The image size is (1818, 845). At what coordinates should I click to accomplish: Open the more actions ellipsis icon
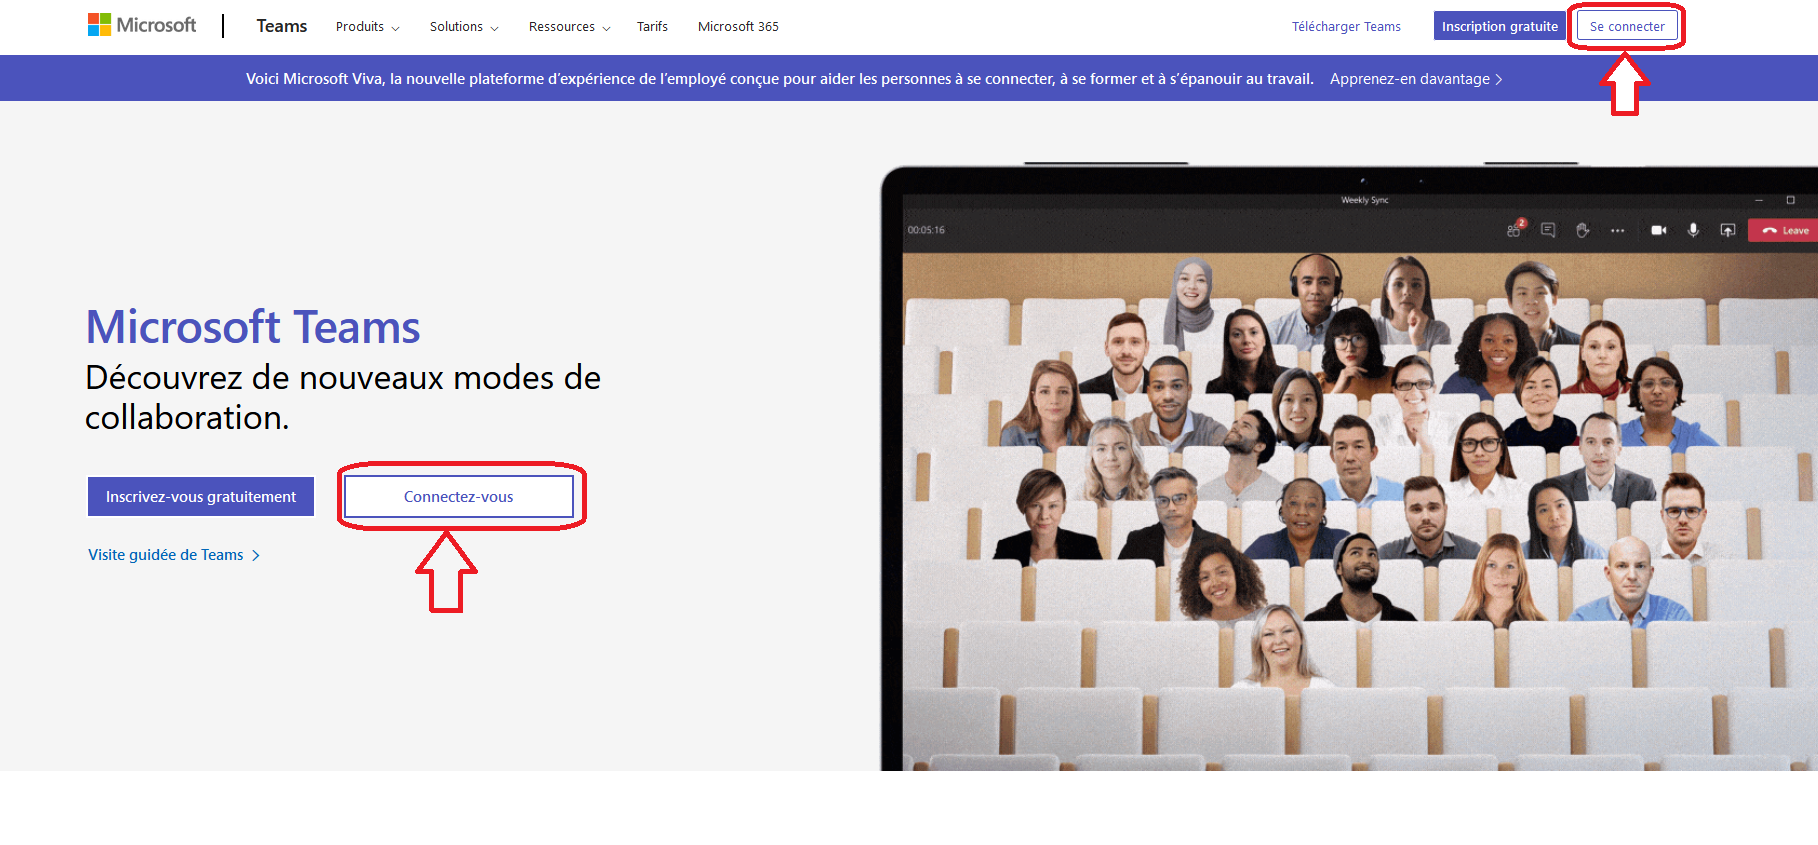click(1617, 230)
